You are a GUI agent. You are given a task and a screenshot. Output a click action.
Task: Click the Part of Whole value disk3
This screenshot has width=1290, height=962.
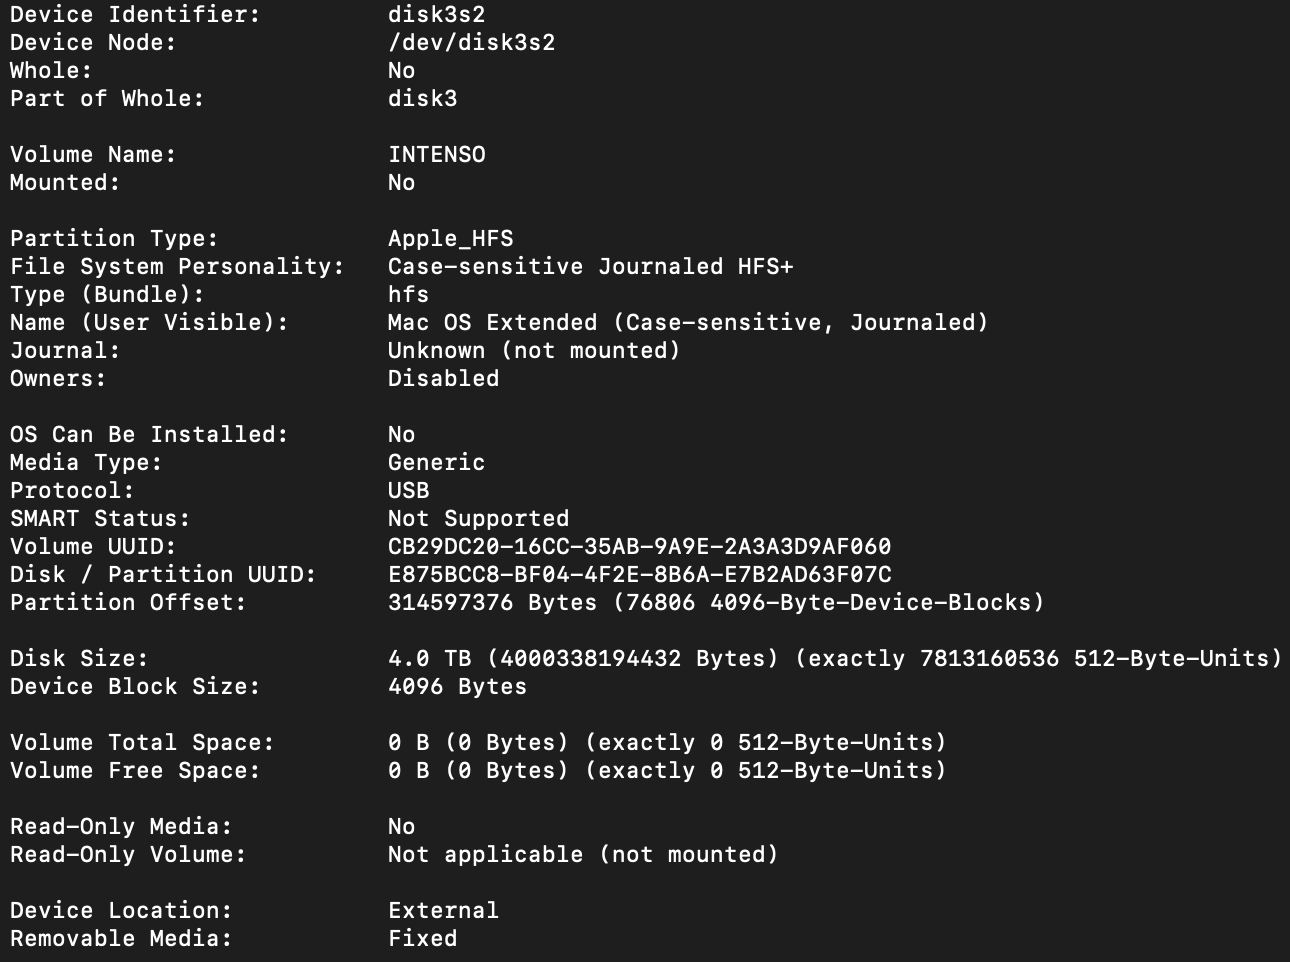(422, 99)
